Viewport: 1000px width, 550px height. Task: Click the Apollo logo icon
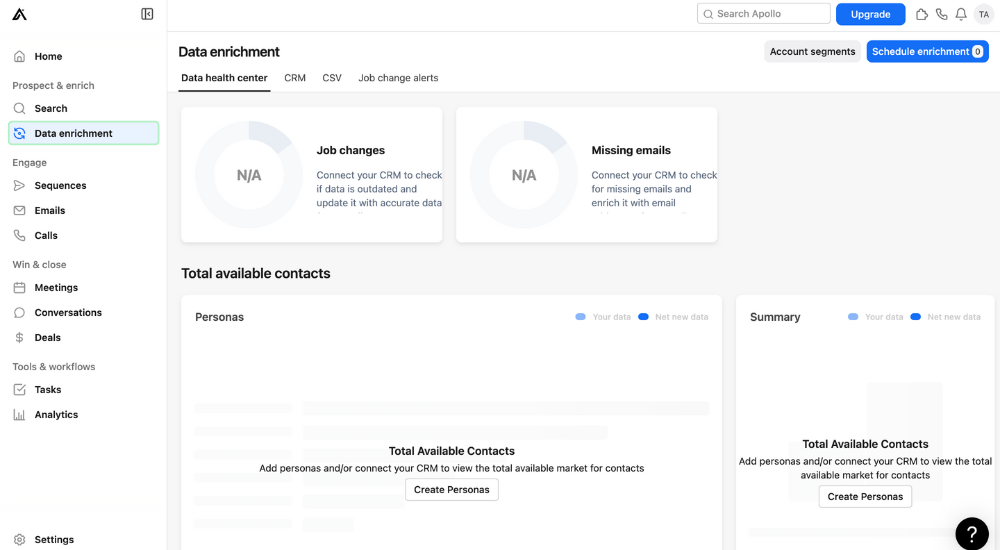pyautogui.click(x=20, y=14)
